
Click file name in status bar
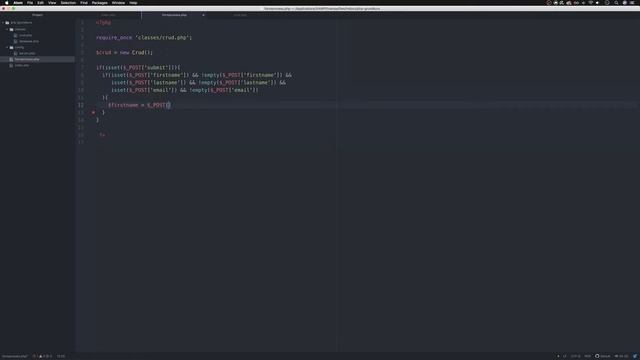15,356
